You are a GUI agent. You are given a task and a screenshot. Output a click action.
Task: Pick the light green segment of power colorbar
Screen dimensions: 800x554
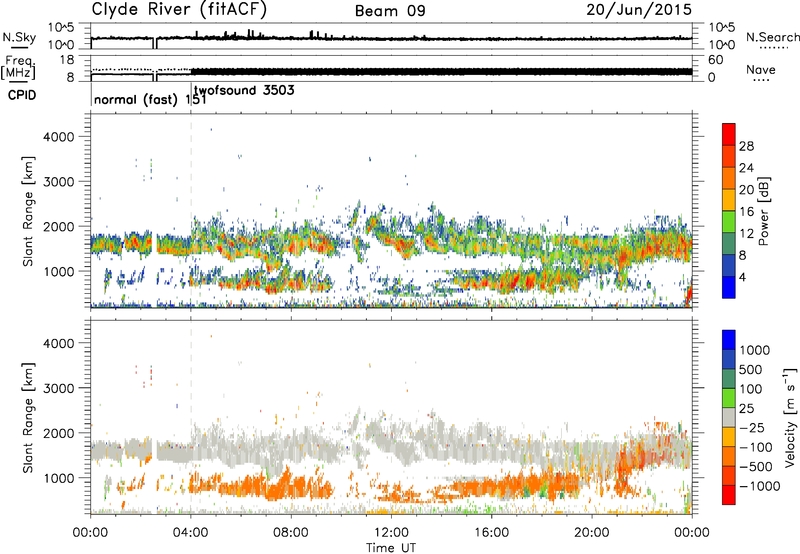729,221
